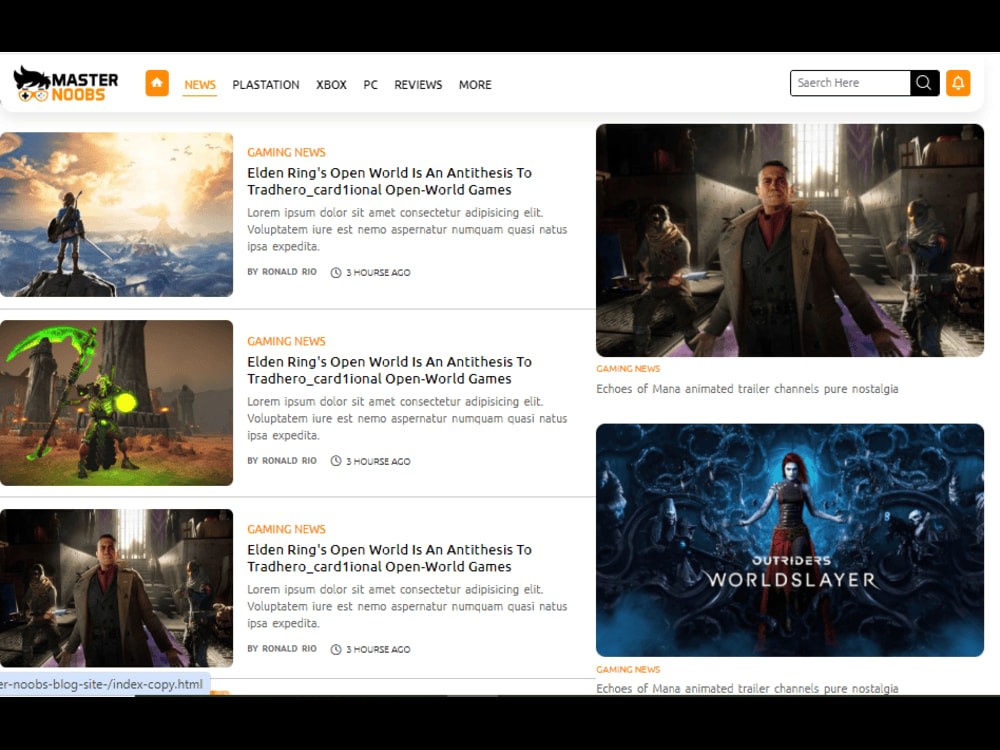Open third Elden Ring article headline
Viewport: 1000px width, 750px height.
[x=389, y=558]
